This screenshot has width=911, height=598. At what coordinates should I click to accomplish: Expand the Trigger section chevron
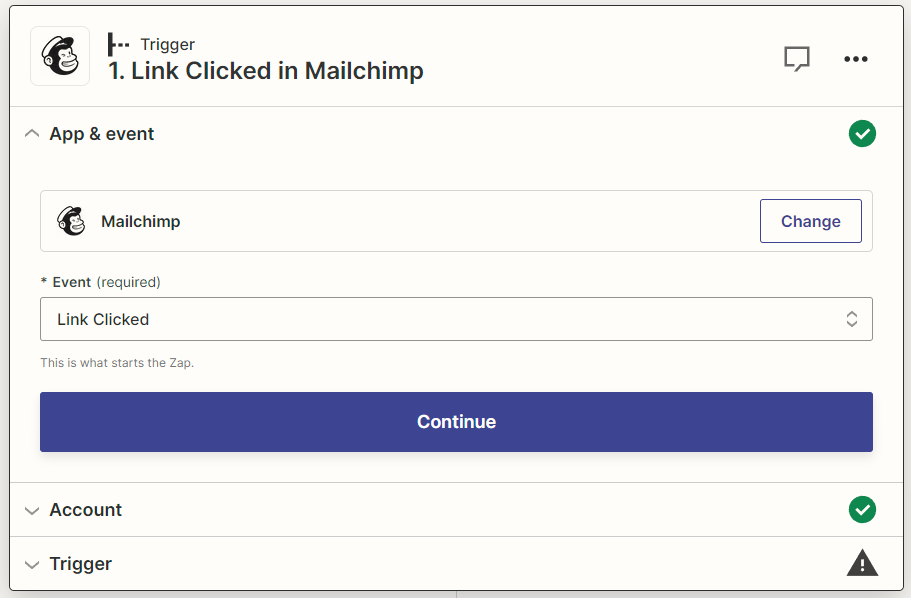[x=32, y=564]
